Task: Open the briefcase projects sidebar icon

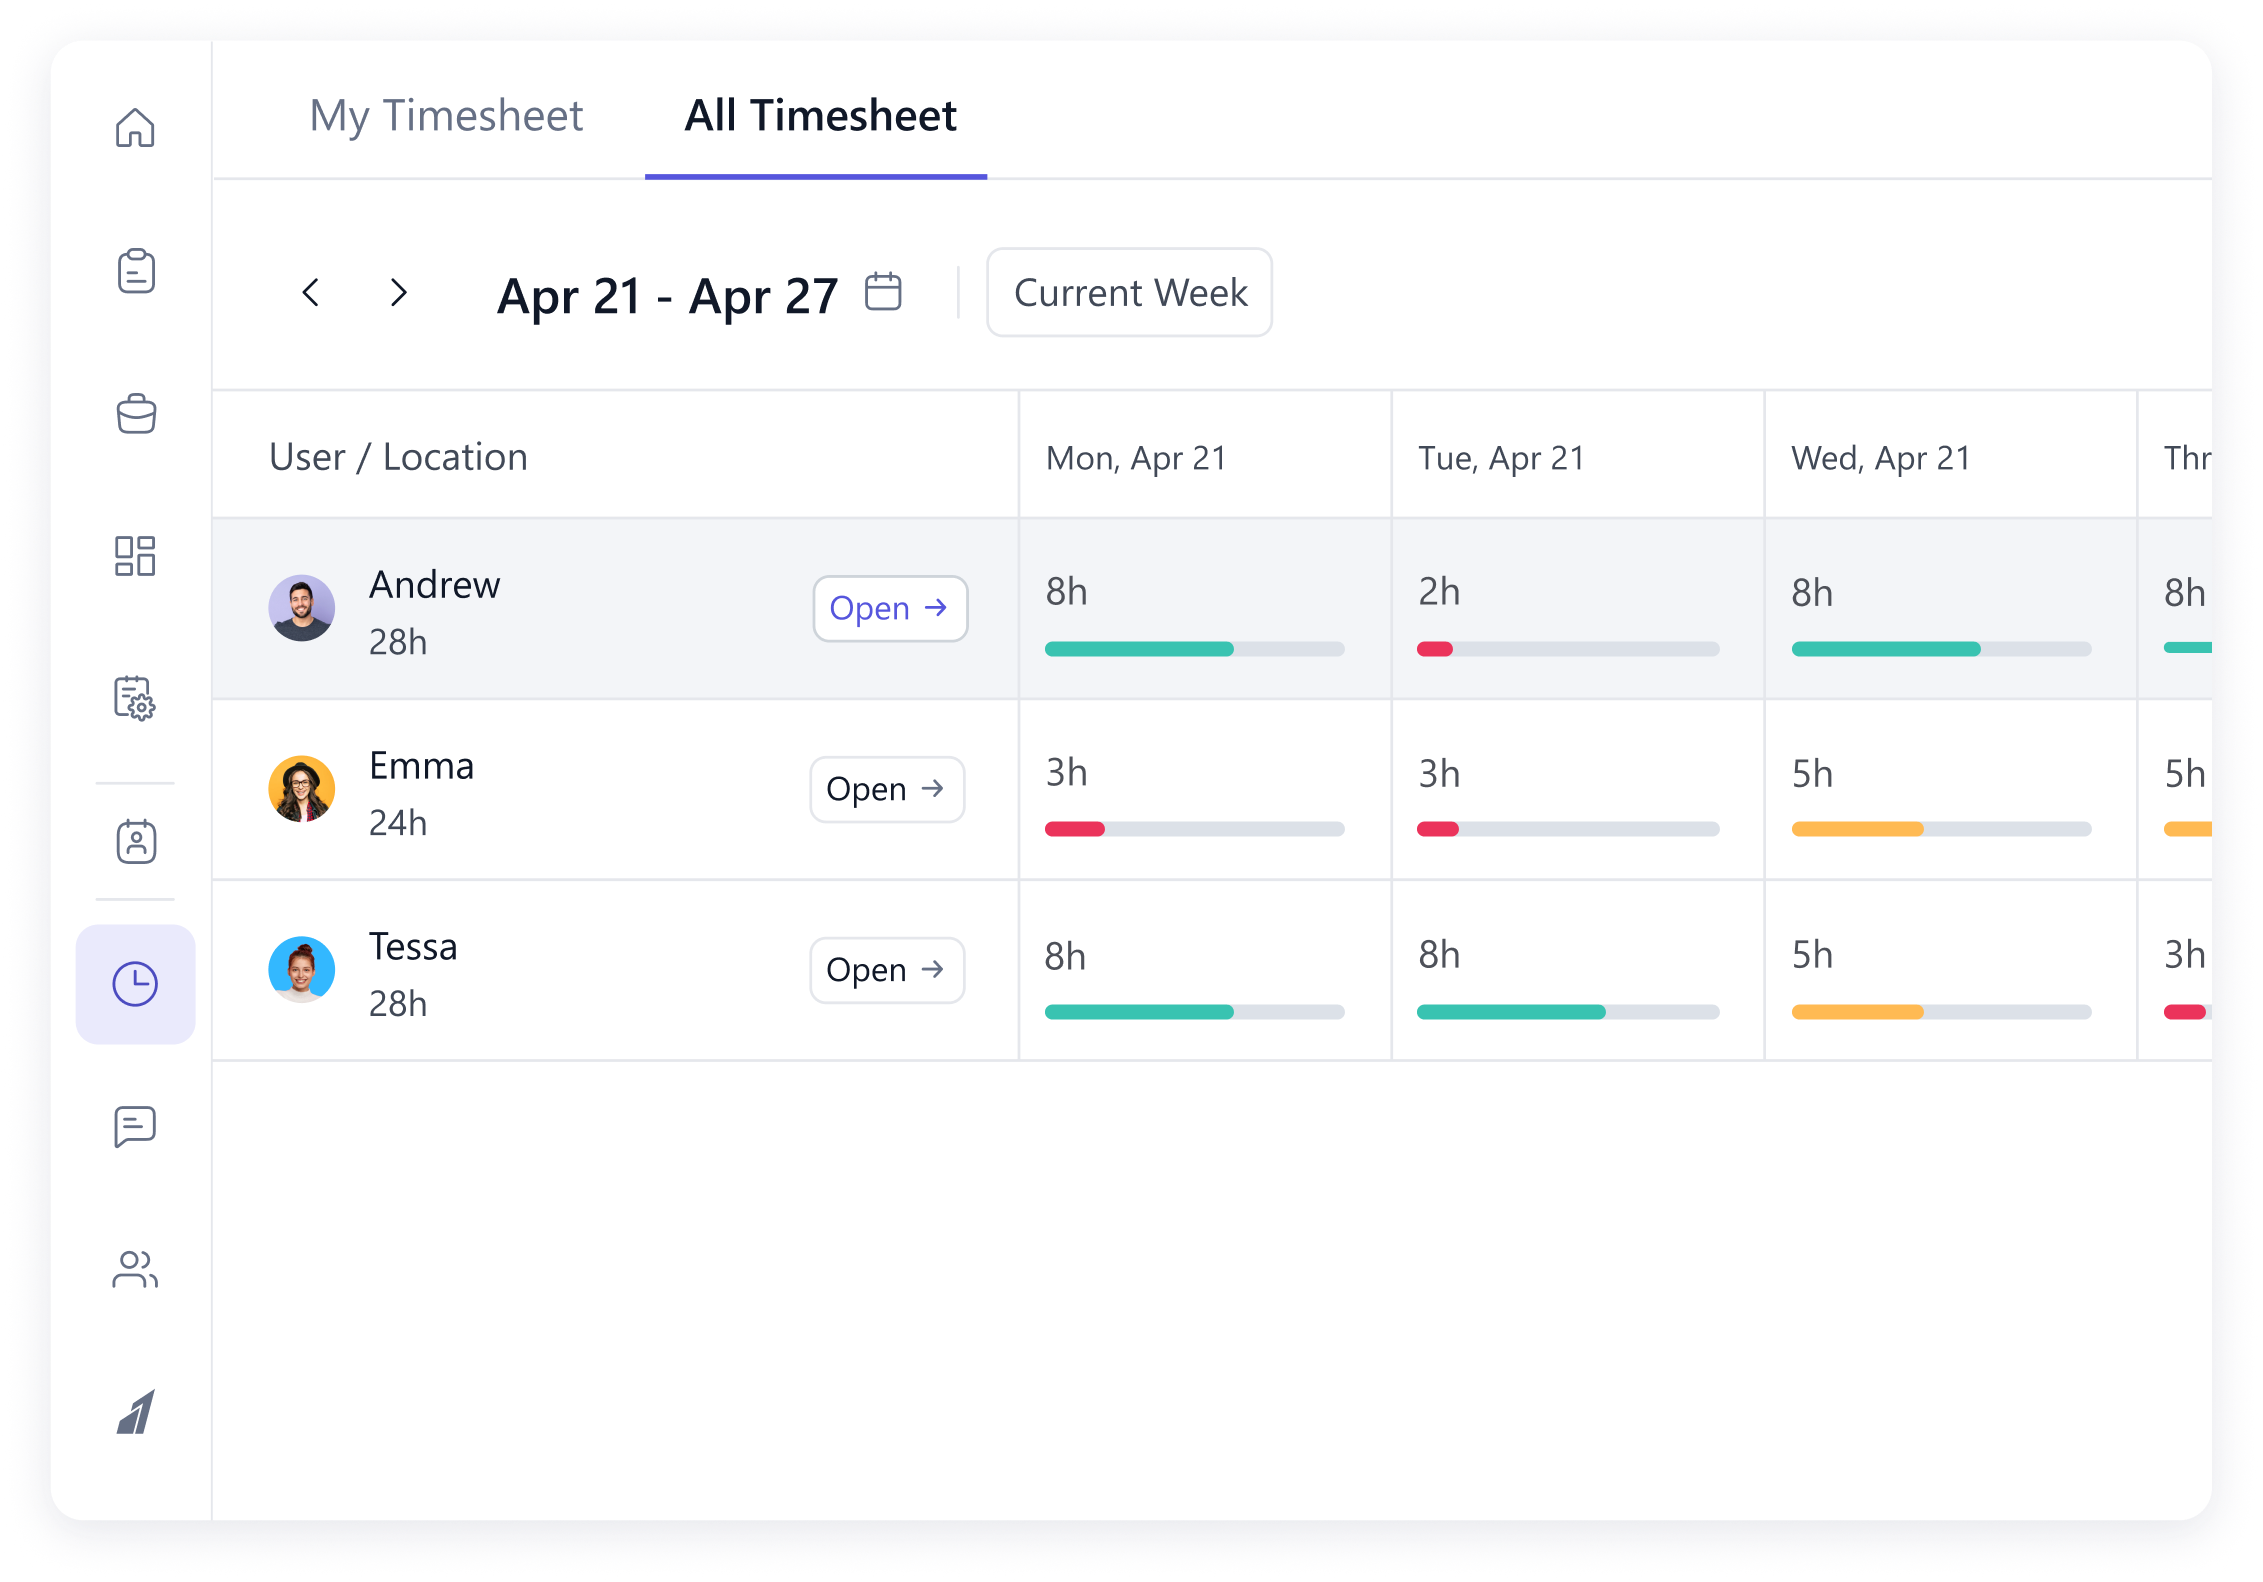Action: [135, 414]
